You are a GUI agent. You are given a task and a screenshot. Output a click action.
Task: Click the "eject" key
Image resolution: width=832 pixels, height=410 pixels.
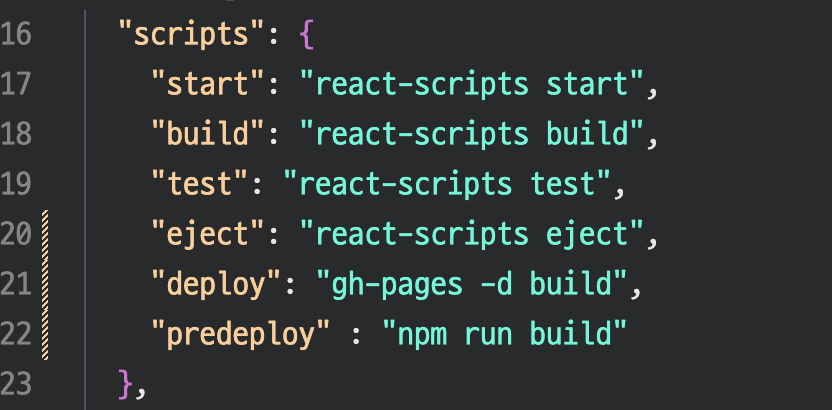coord(207,234)
